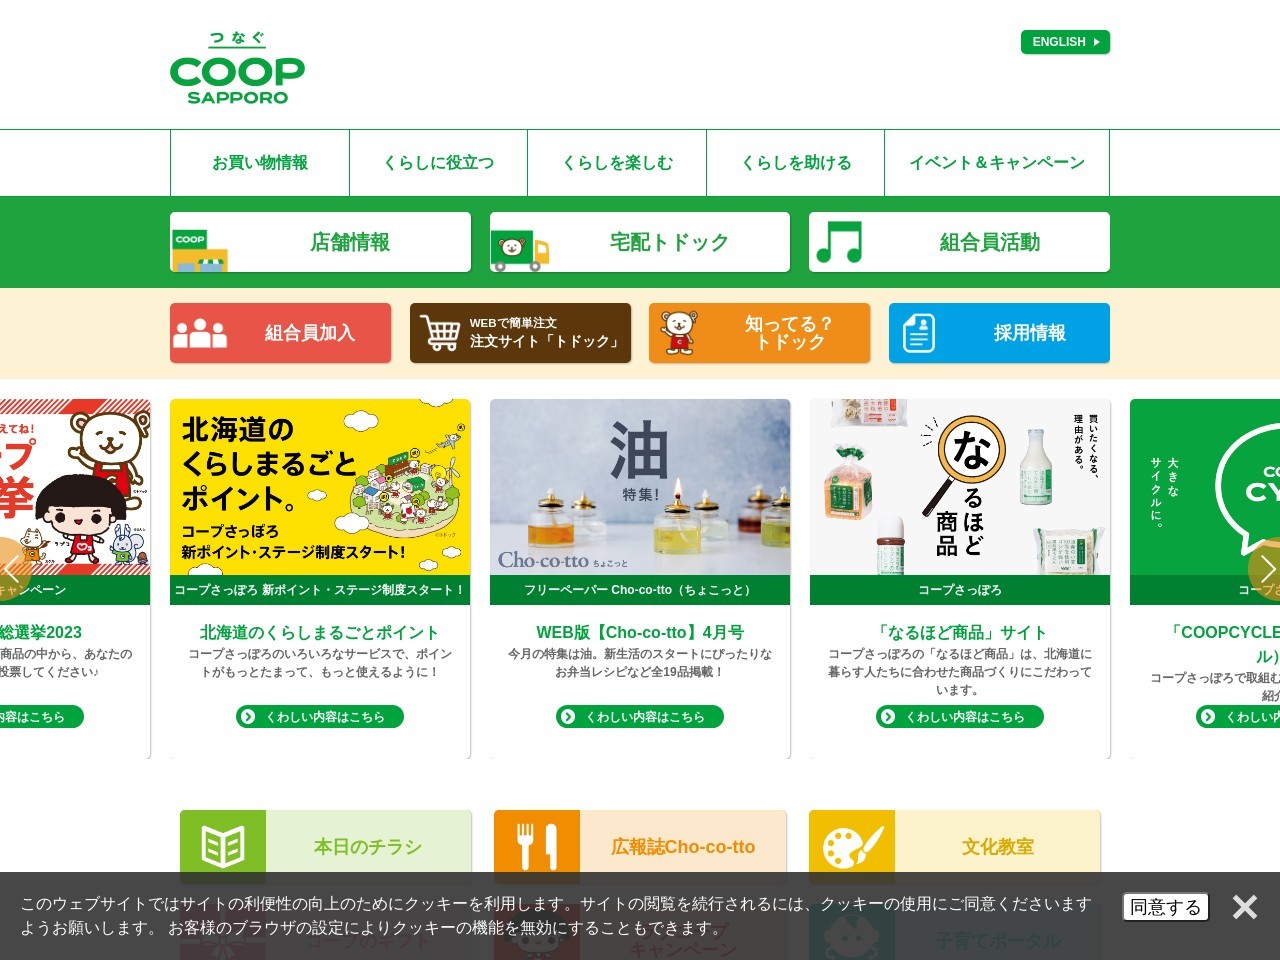Close the cookie notice banner

pyautogui.click(x=1245, y=907)
